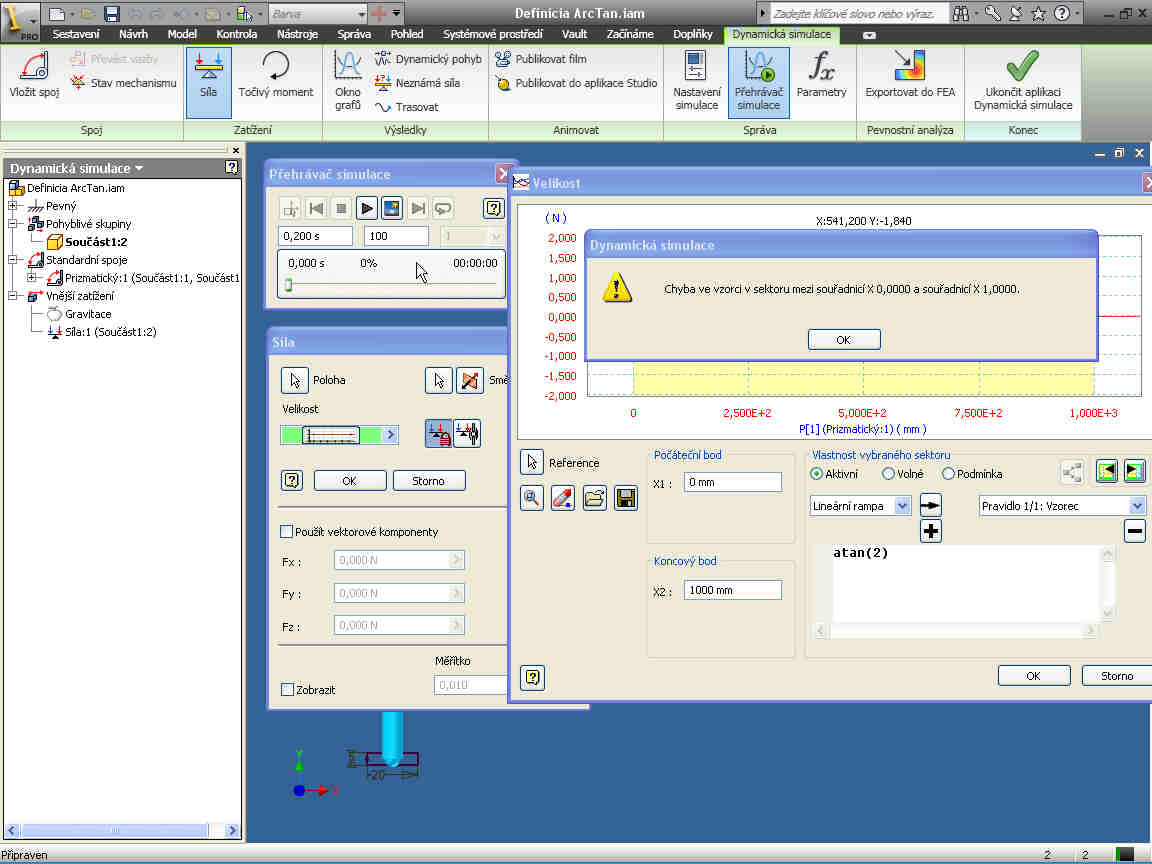Click the X2 Koncový bod field
The image size is (1152, 864).
pos(732,590)
